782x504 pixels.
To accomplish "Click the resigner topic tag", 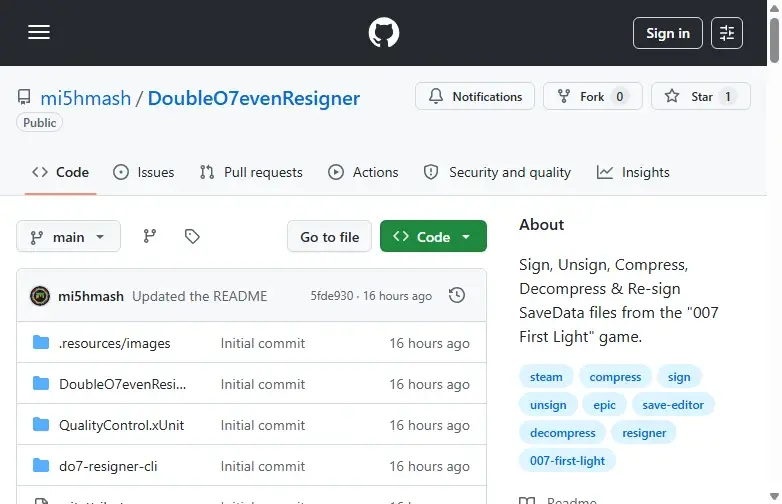I will pyautogui.click(x=644, y=432).
